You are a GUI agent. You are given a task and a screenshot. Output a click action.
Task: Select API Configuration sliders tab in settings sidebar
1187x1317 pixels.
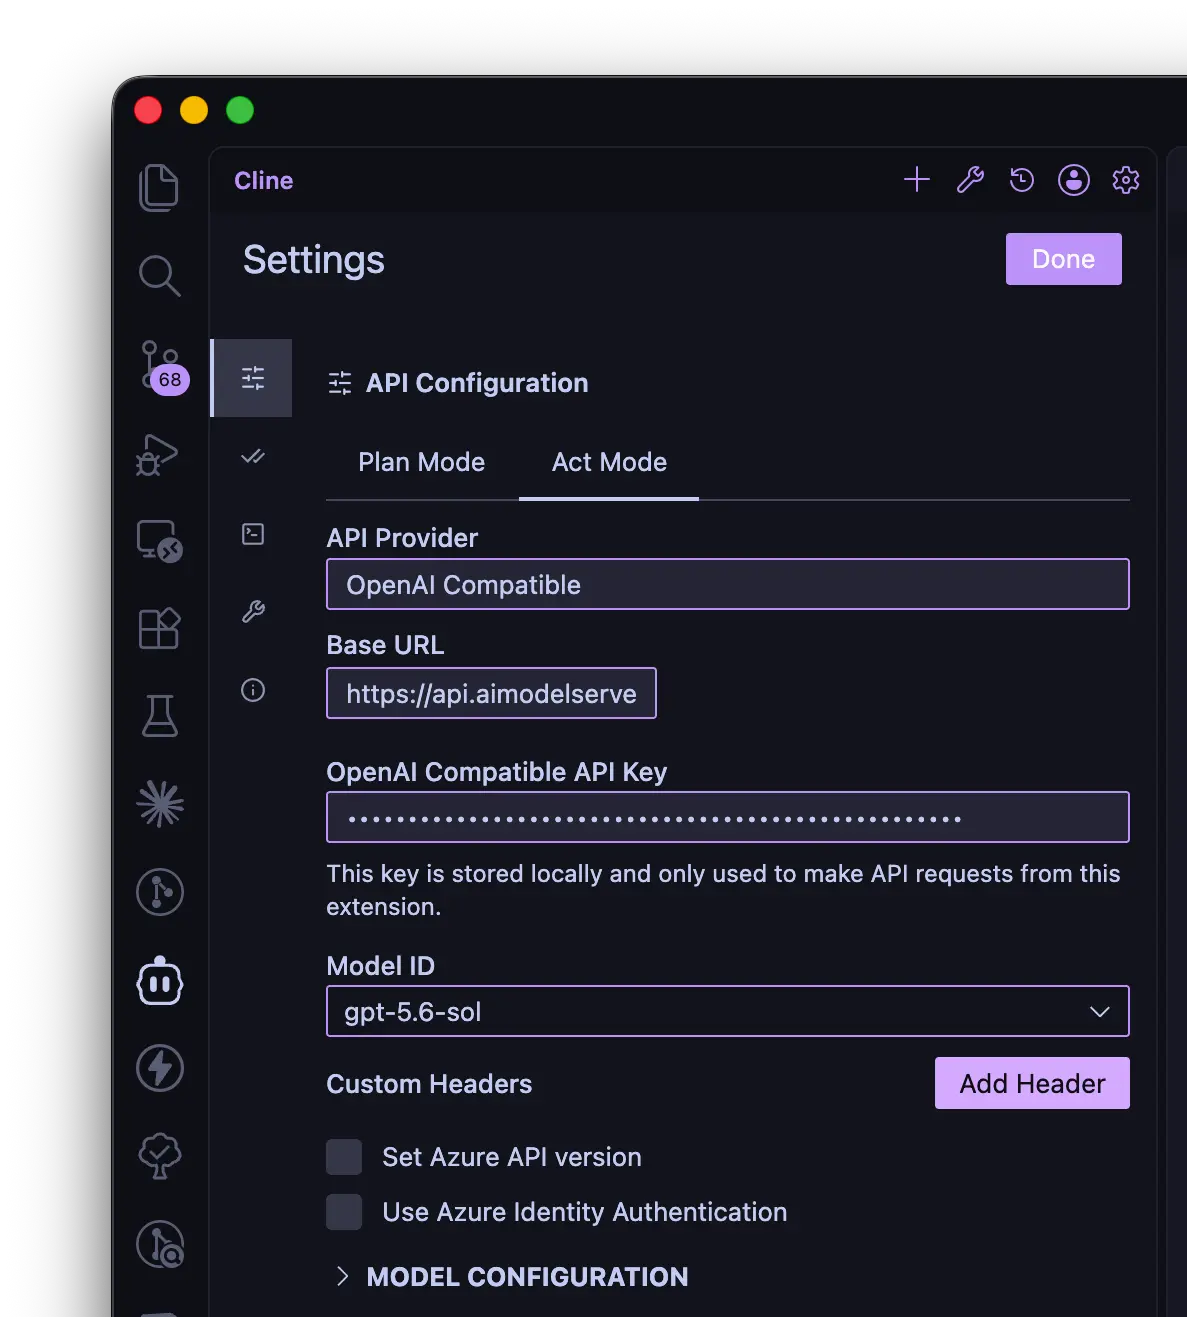pos(253,378)
